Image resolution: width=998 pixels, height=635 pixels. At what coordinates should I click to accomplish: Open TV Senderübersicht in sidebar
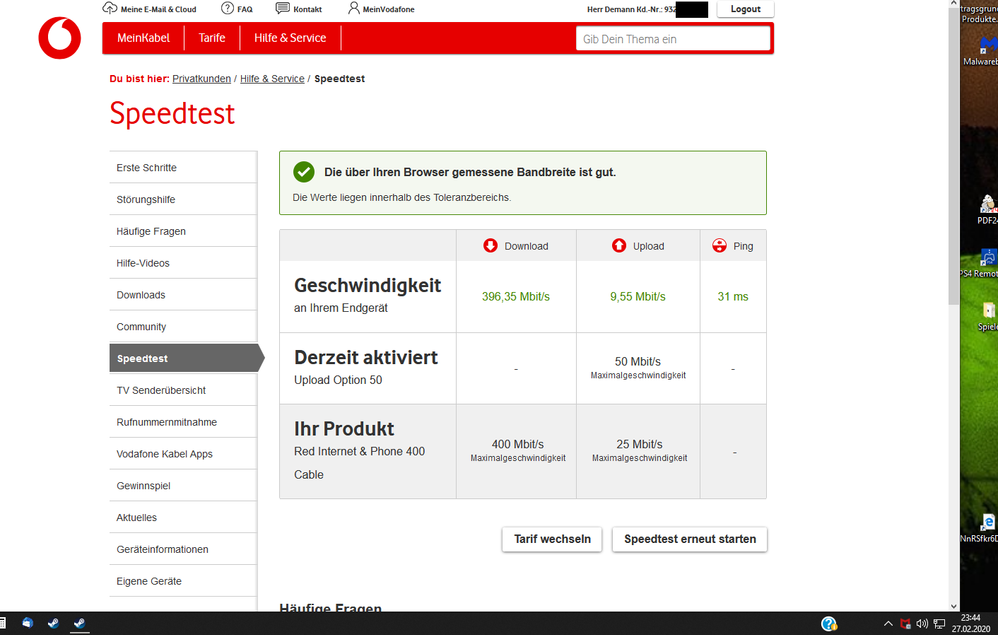point(183,390)
